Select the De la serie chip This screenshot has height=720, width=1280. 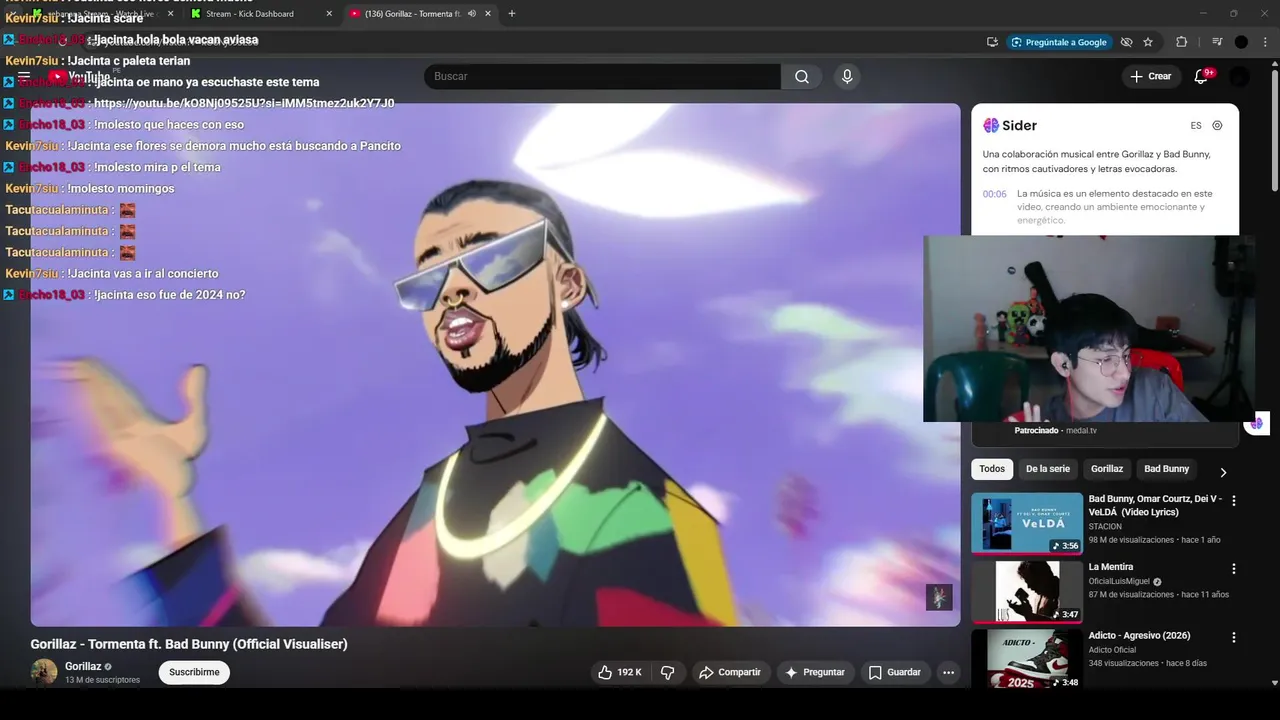point(1047,469)
